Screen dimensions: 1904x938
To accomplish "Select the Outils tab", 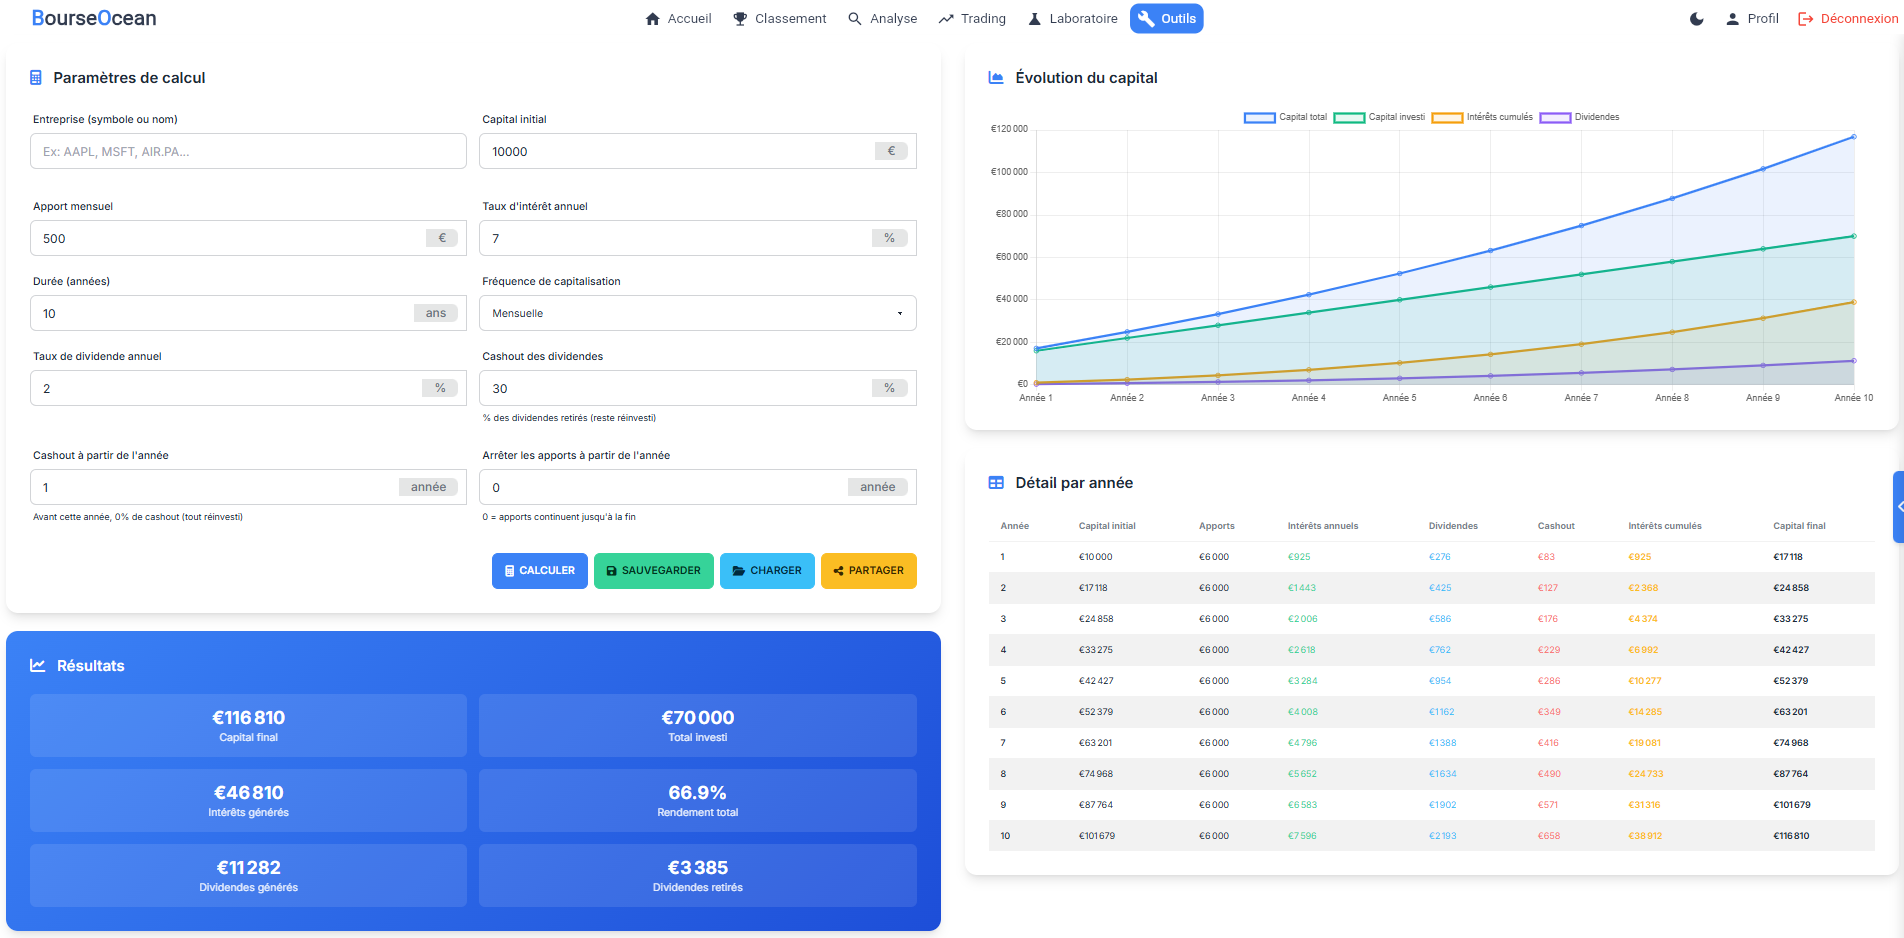I will coord(1166,19).
